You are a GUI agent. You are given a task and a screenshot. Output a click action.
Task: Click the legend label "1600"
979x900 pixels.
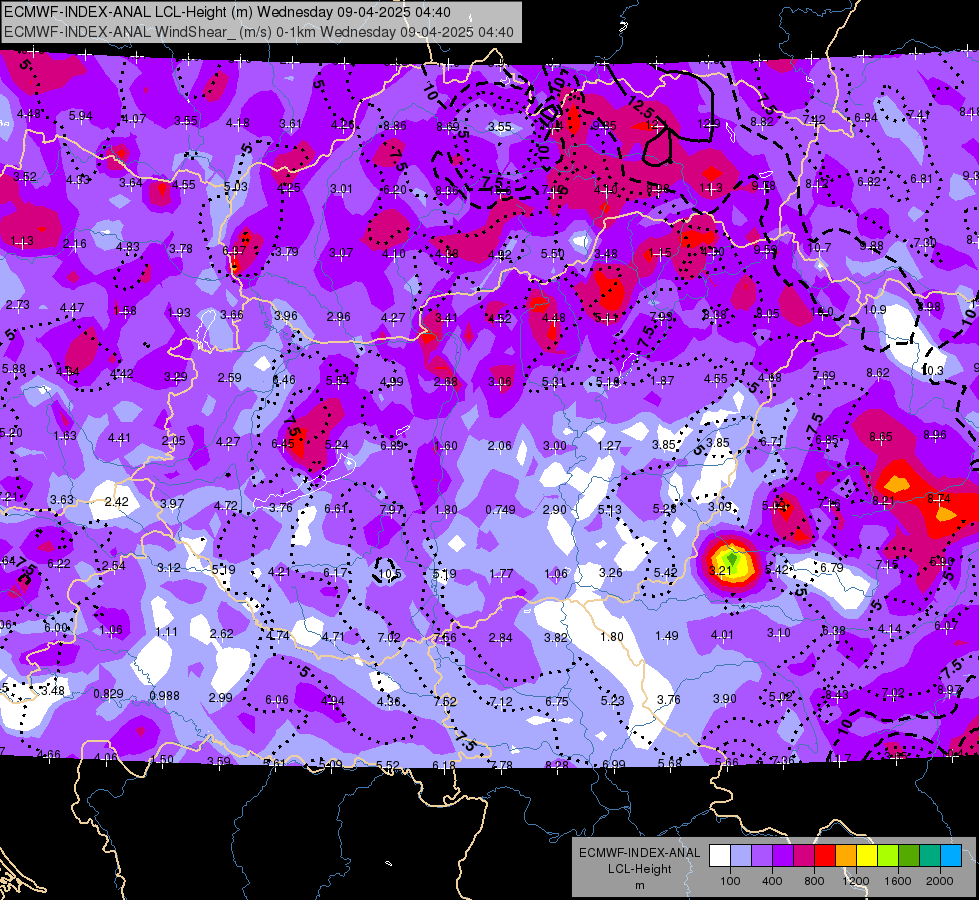[x=898, y=881]
